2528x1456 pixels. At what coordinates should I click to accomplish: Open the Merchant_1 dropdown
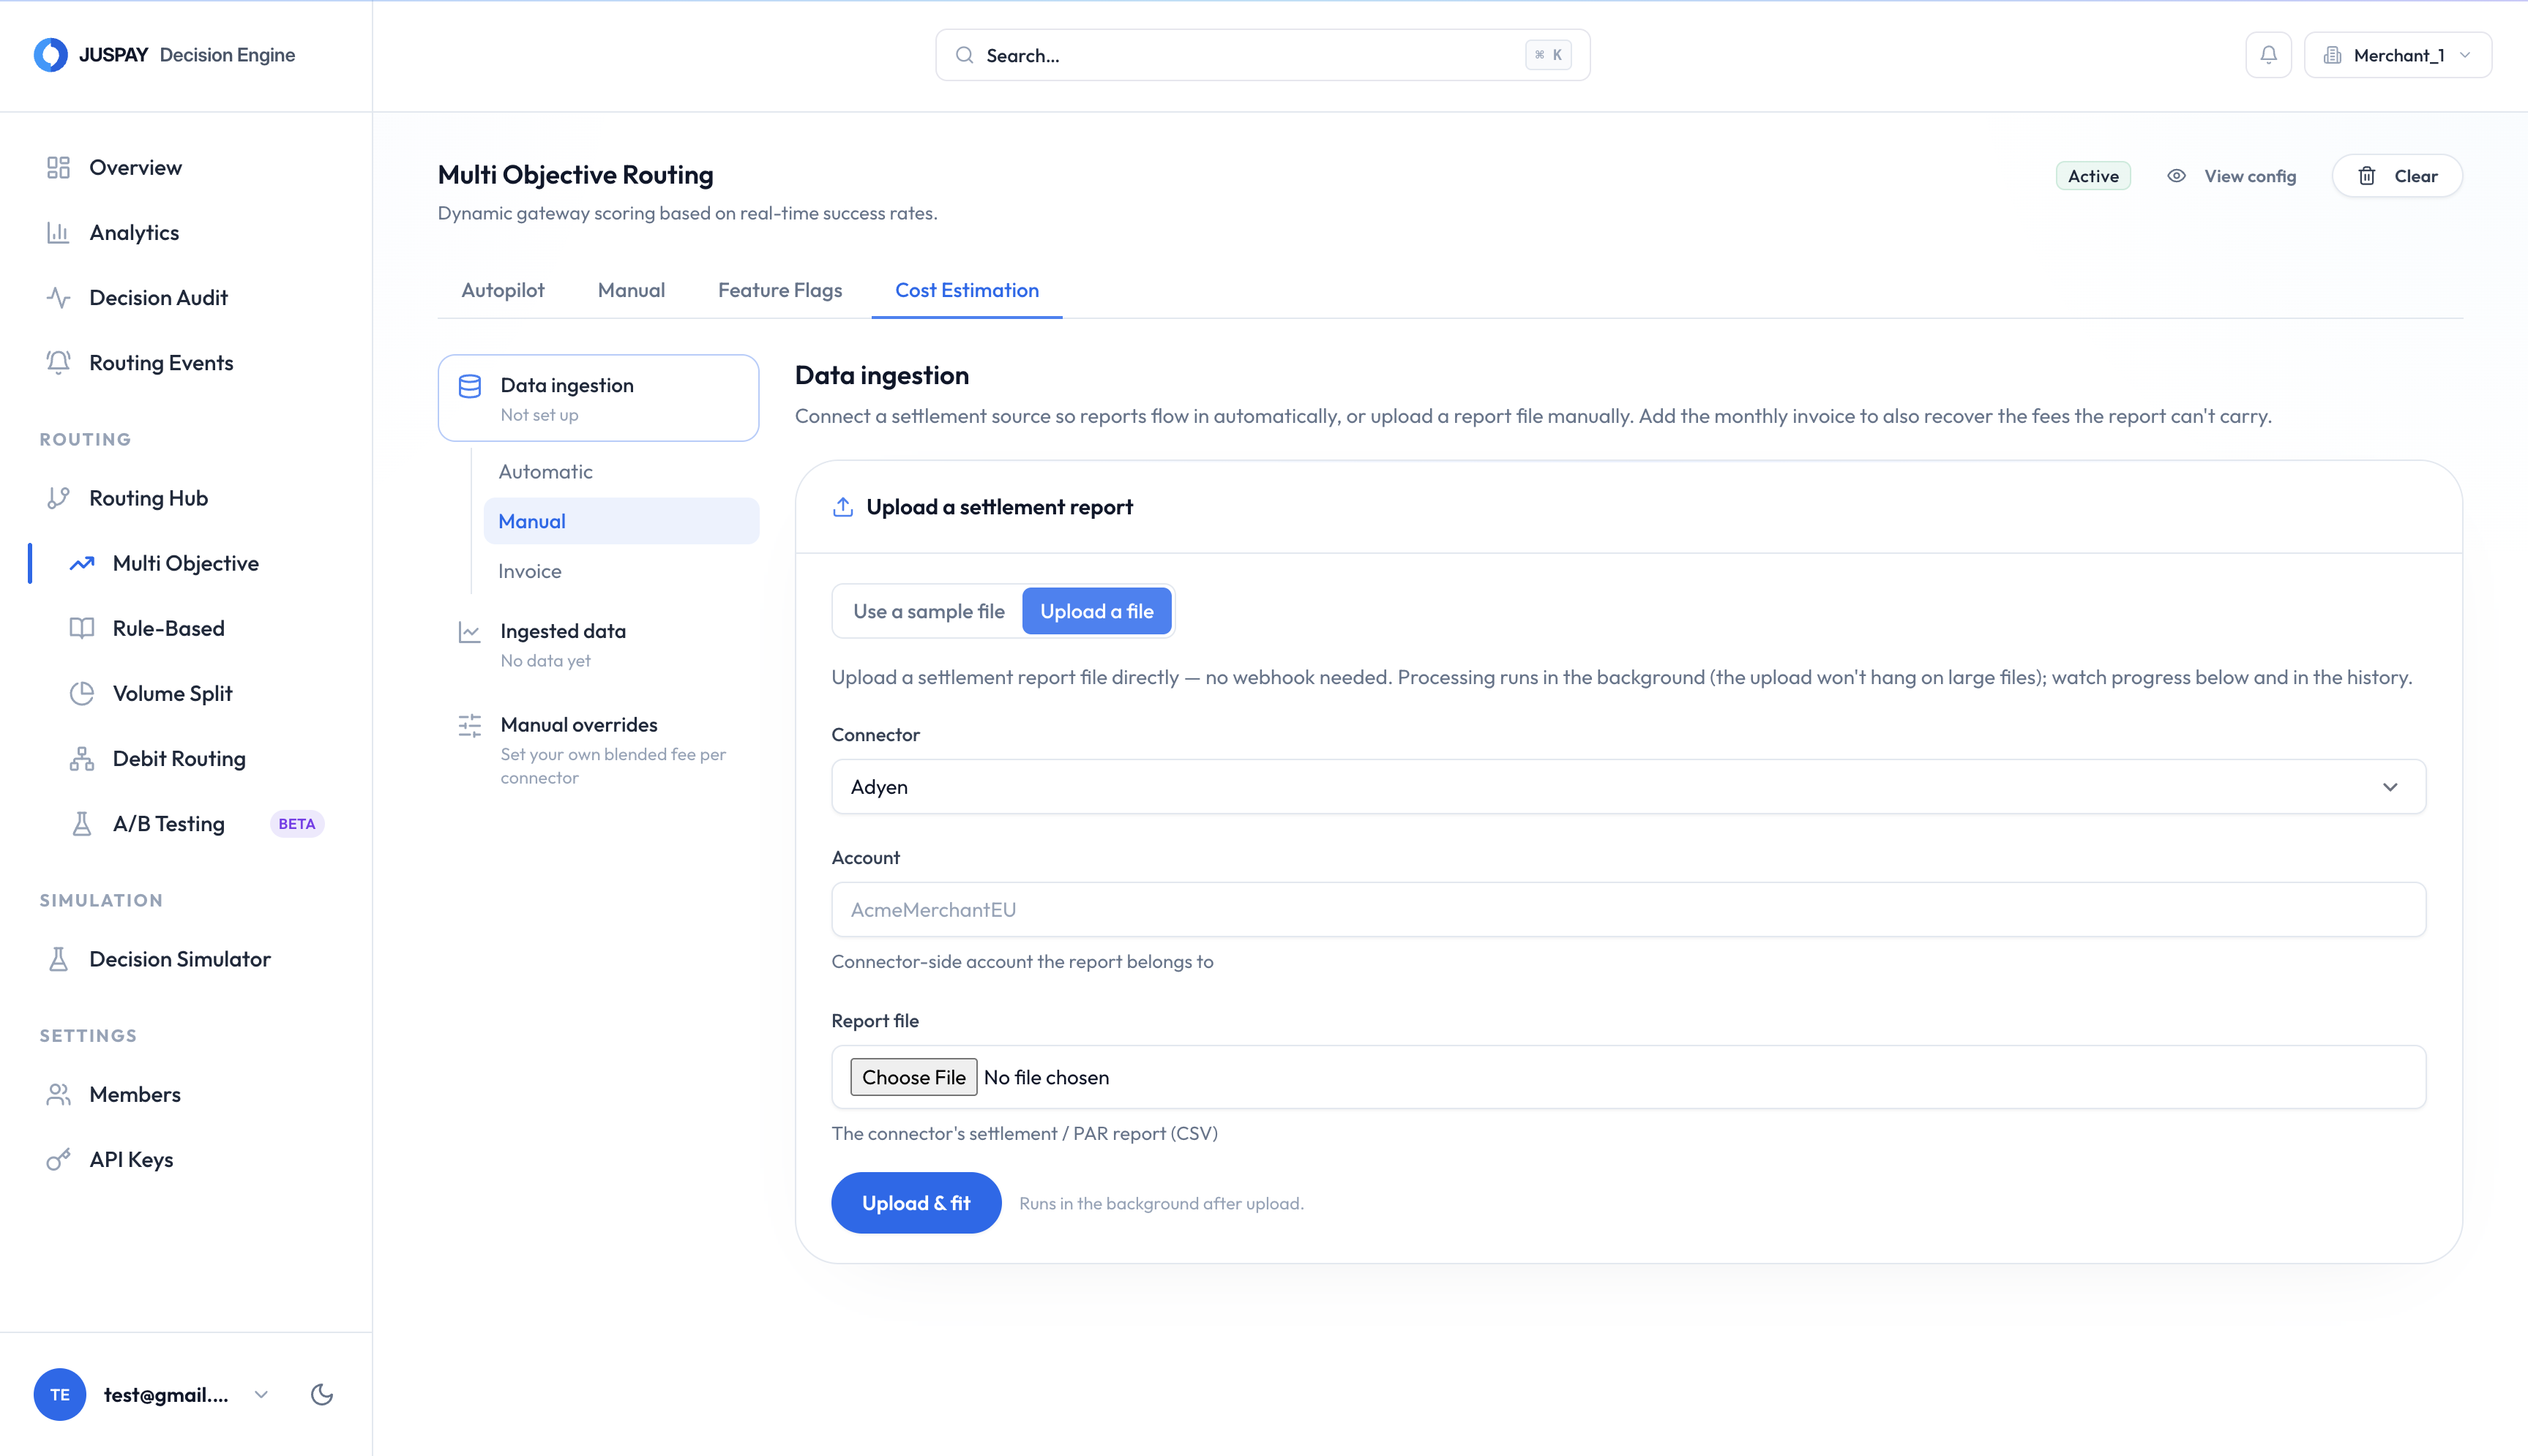coord(2397,55)
